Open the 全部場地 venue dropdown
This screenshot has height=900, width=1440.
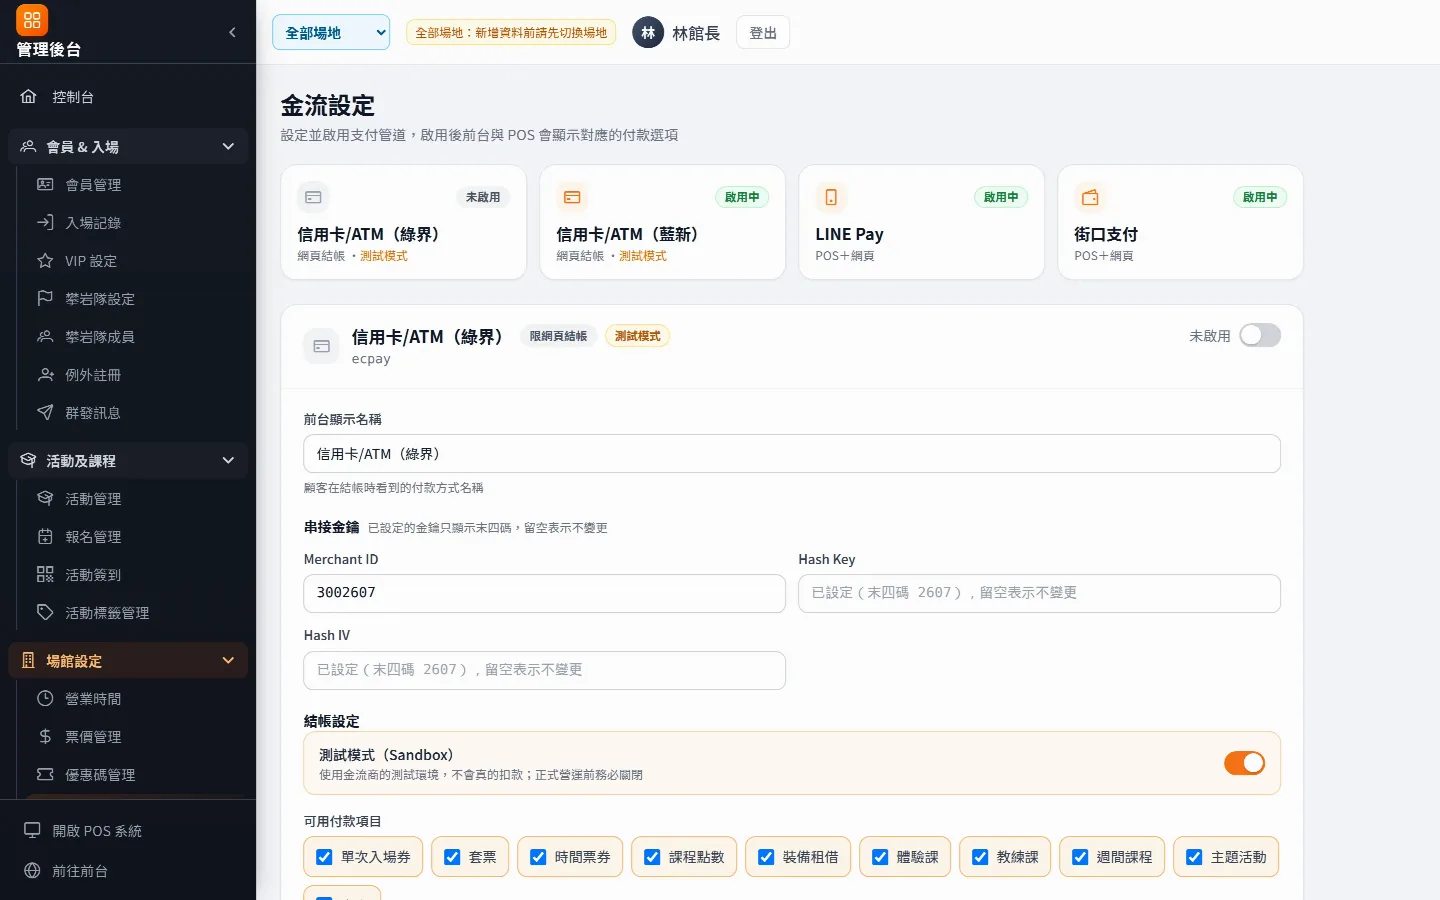pos(331,32)
